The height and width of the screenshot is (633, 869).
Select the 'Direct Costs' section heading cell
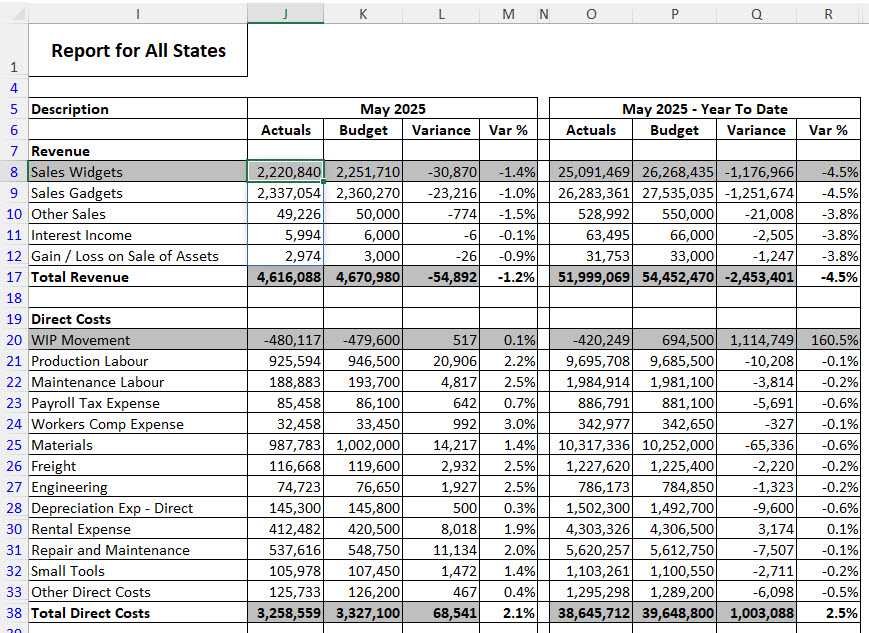pyautogui.click(x=138, y=319)
